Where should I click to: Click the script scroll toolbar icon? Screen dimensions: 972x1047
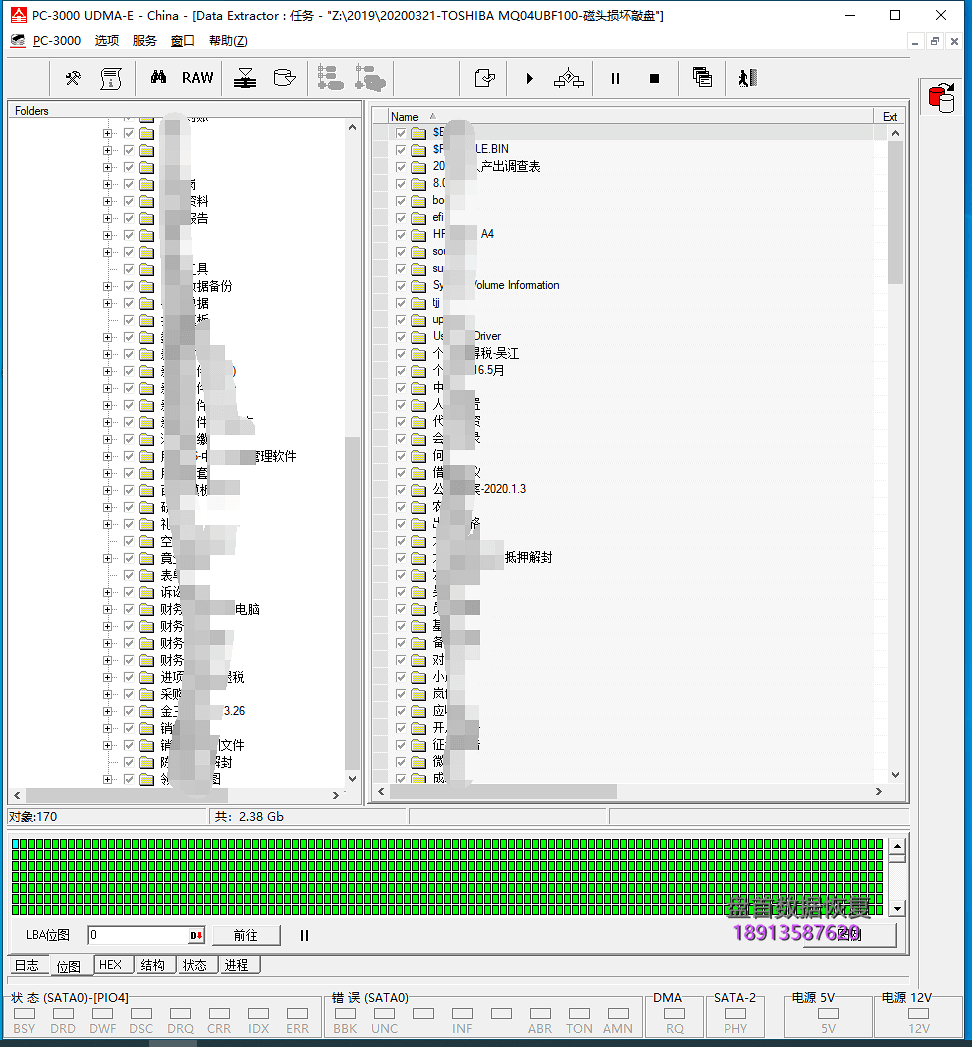111,78
